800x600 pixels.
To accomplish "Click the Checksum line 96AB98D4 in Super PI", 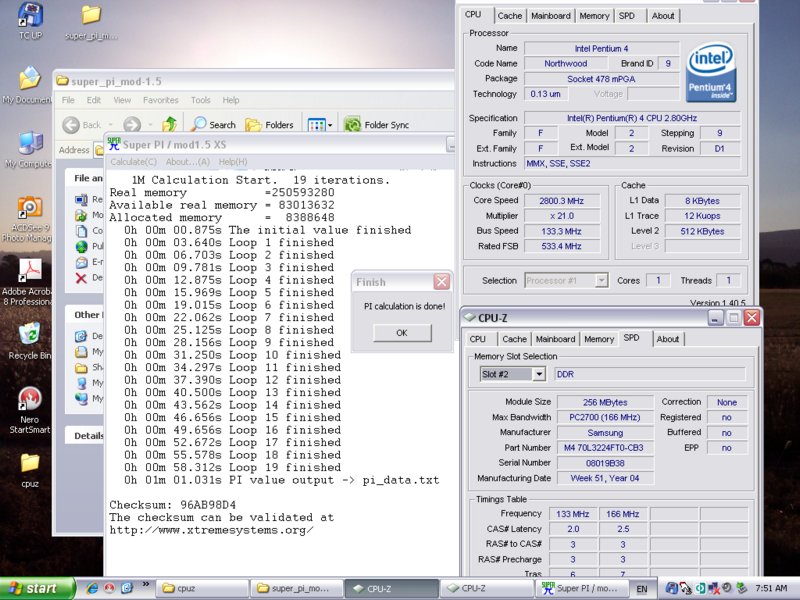I will [x=172, y=505].
